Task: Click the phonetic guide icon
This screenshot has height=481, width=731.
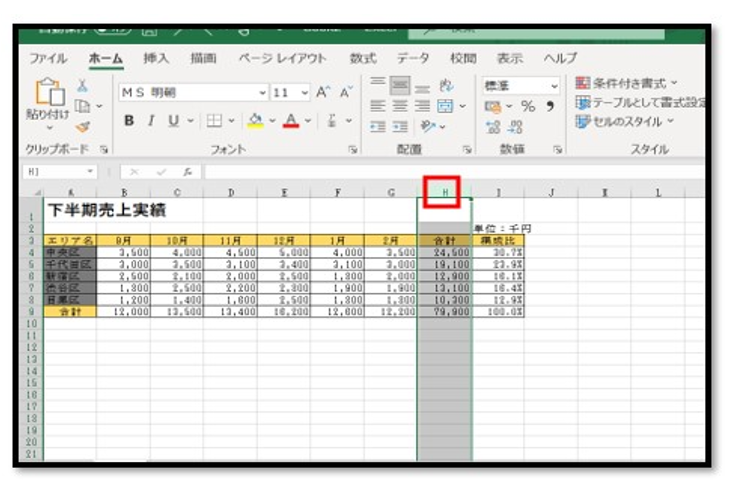Action: 331,121
